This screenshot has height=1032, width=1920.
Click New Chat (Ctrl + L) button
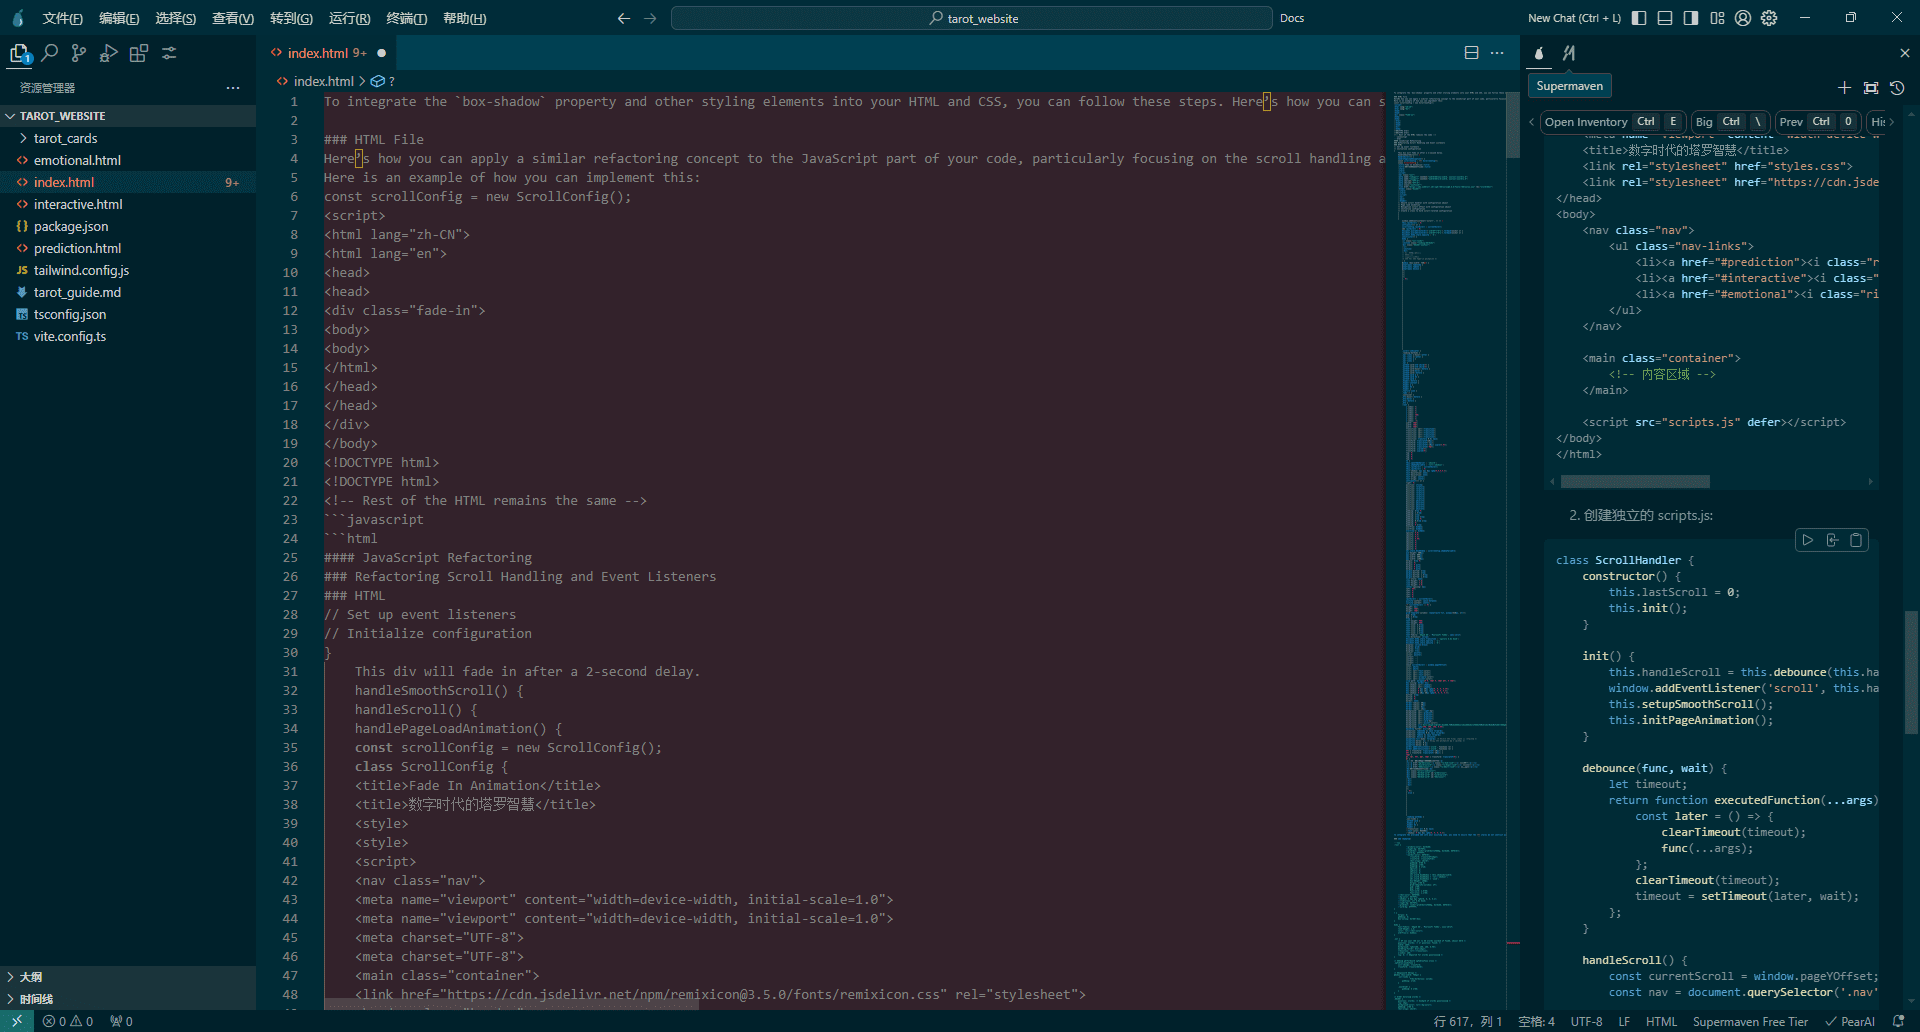point(1574,18)
